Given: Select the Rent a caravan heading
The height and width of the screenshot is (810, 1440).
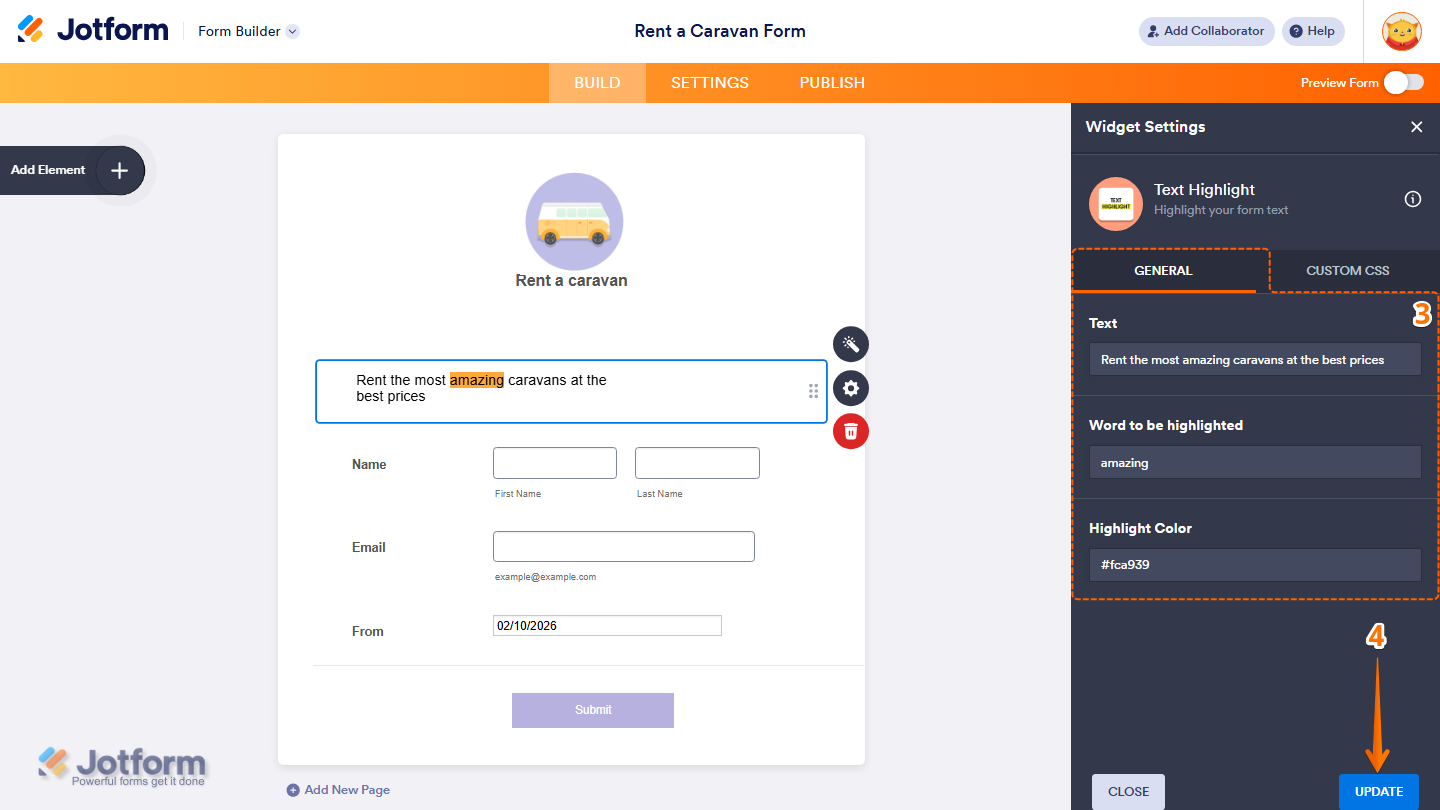Looking at the screenshot, I should pos(572,281).
